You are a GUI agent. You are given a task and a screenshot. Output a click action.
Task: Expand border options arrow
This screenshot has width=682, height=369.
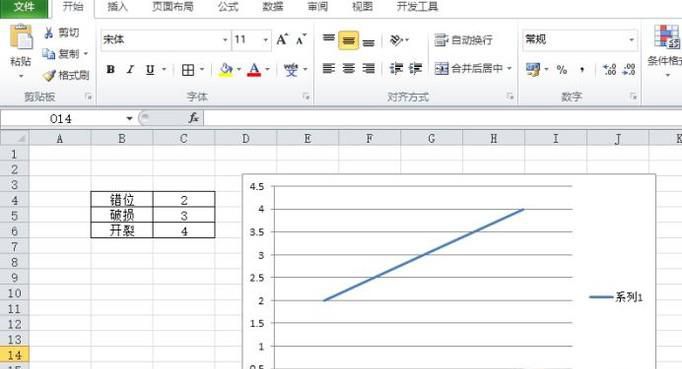tap(202, 69)
